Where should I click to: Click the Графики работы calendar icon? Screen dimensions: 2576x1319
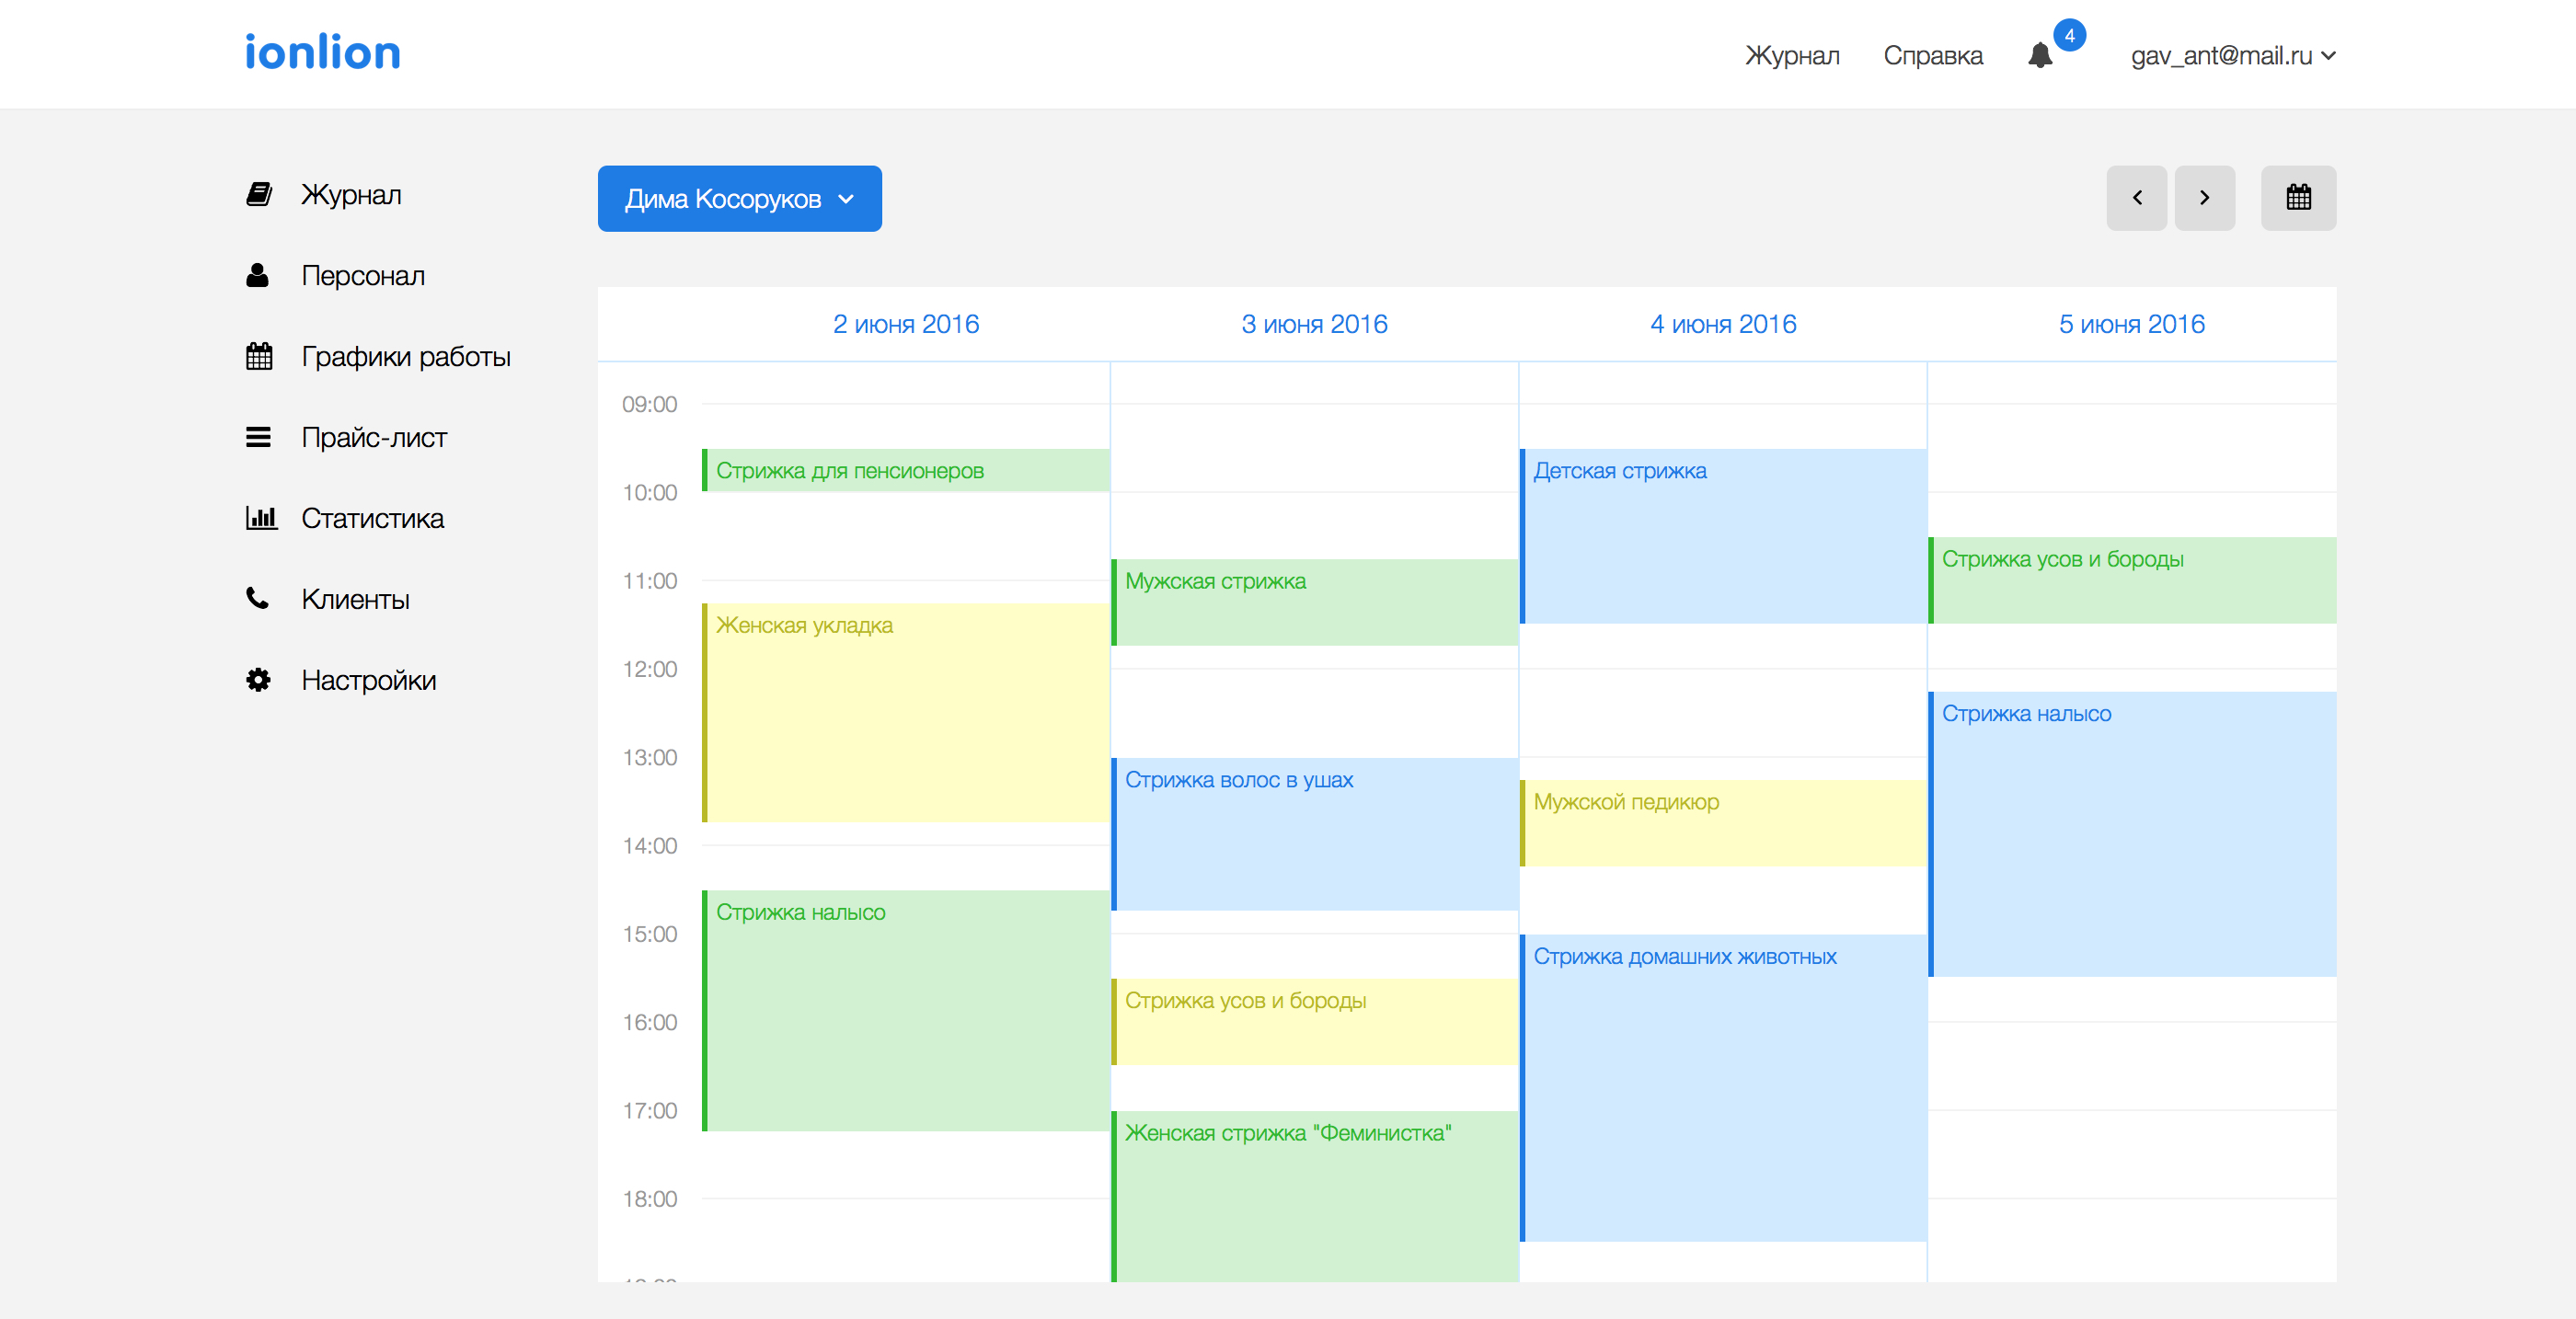tap(259, 356)
